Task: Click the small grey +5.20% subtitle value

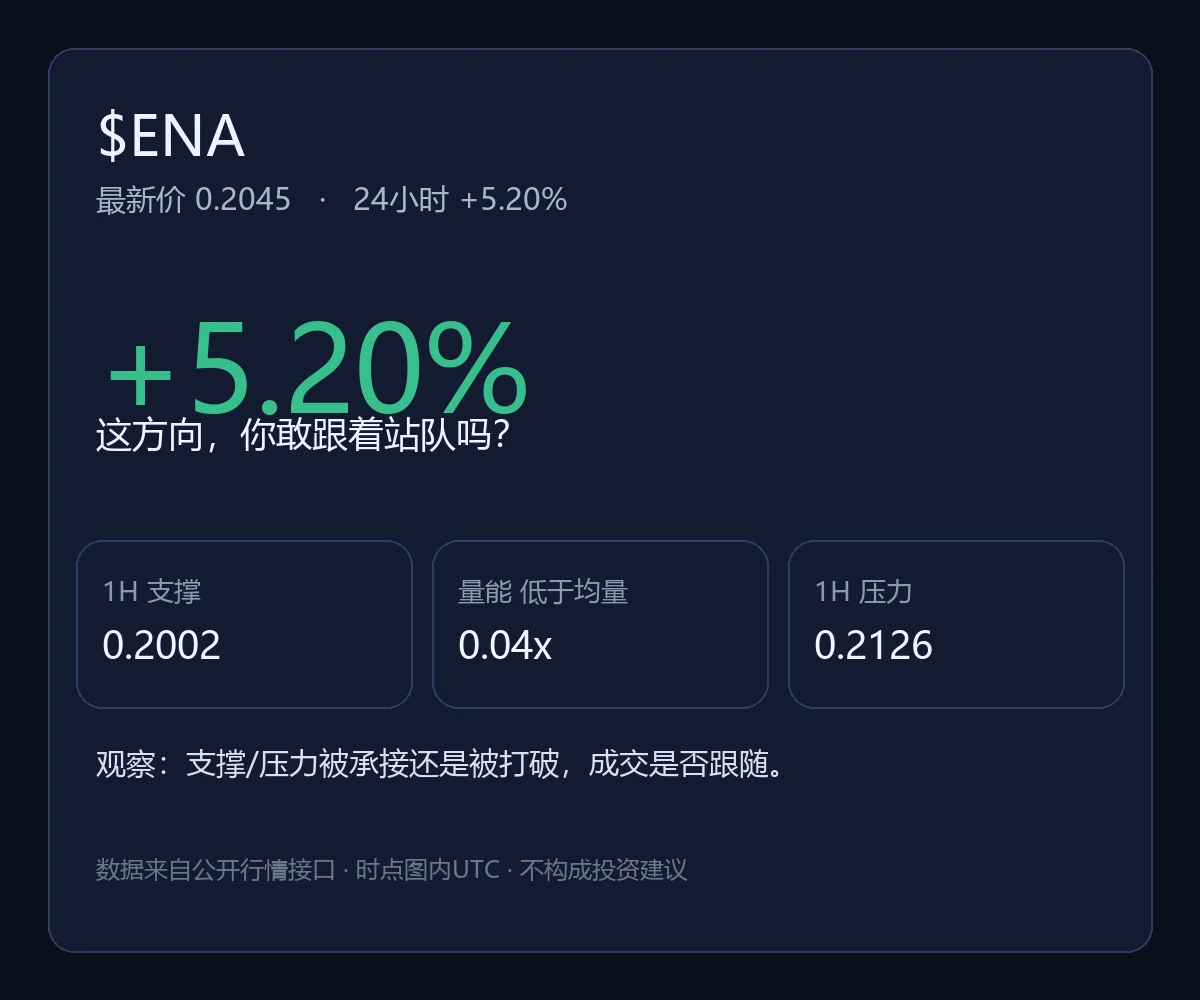Action: [x=514, y=200]
